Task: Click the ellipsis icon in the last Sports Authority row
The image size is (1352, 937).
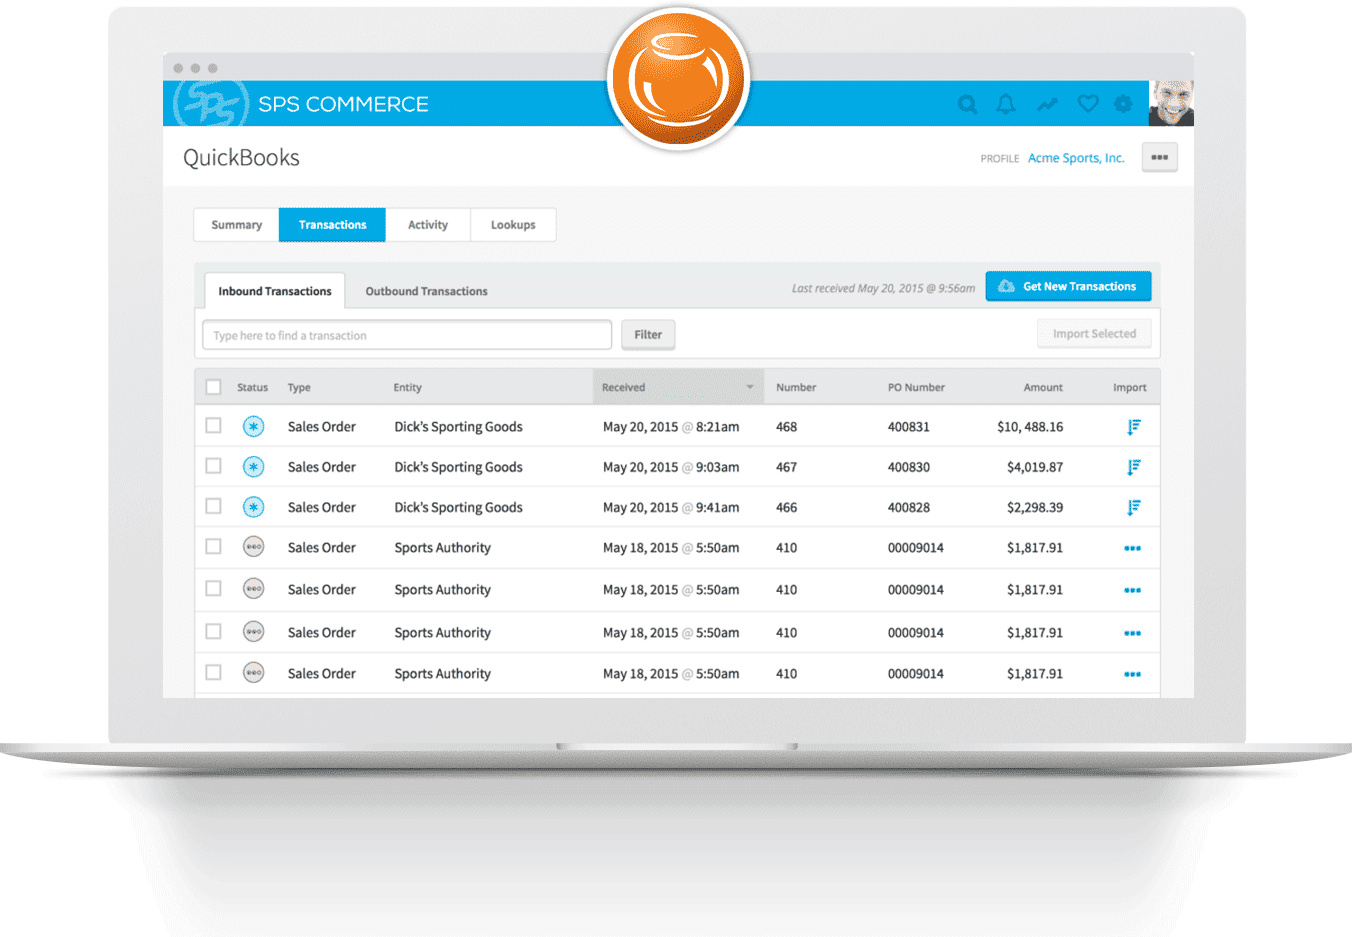Action: (1132, 674)
